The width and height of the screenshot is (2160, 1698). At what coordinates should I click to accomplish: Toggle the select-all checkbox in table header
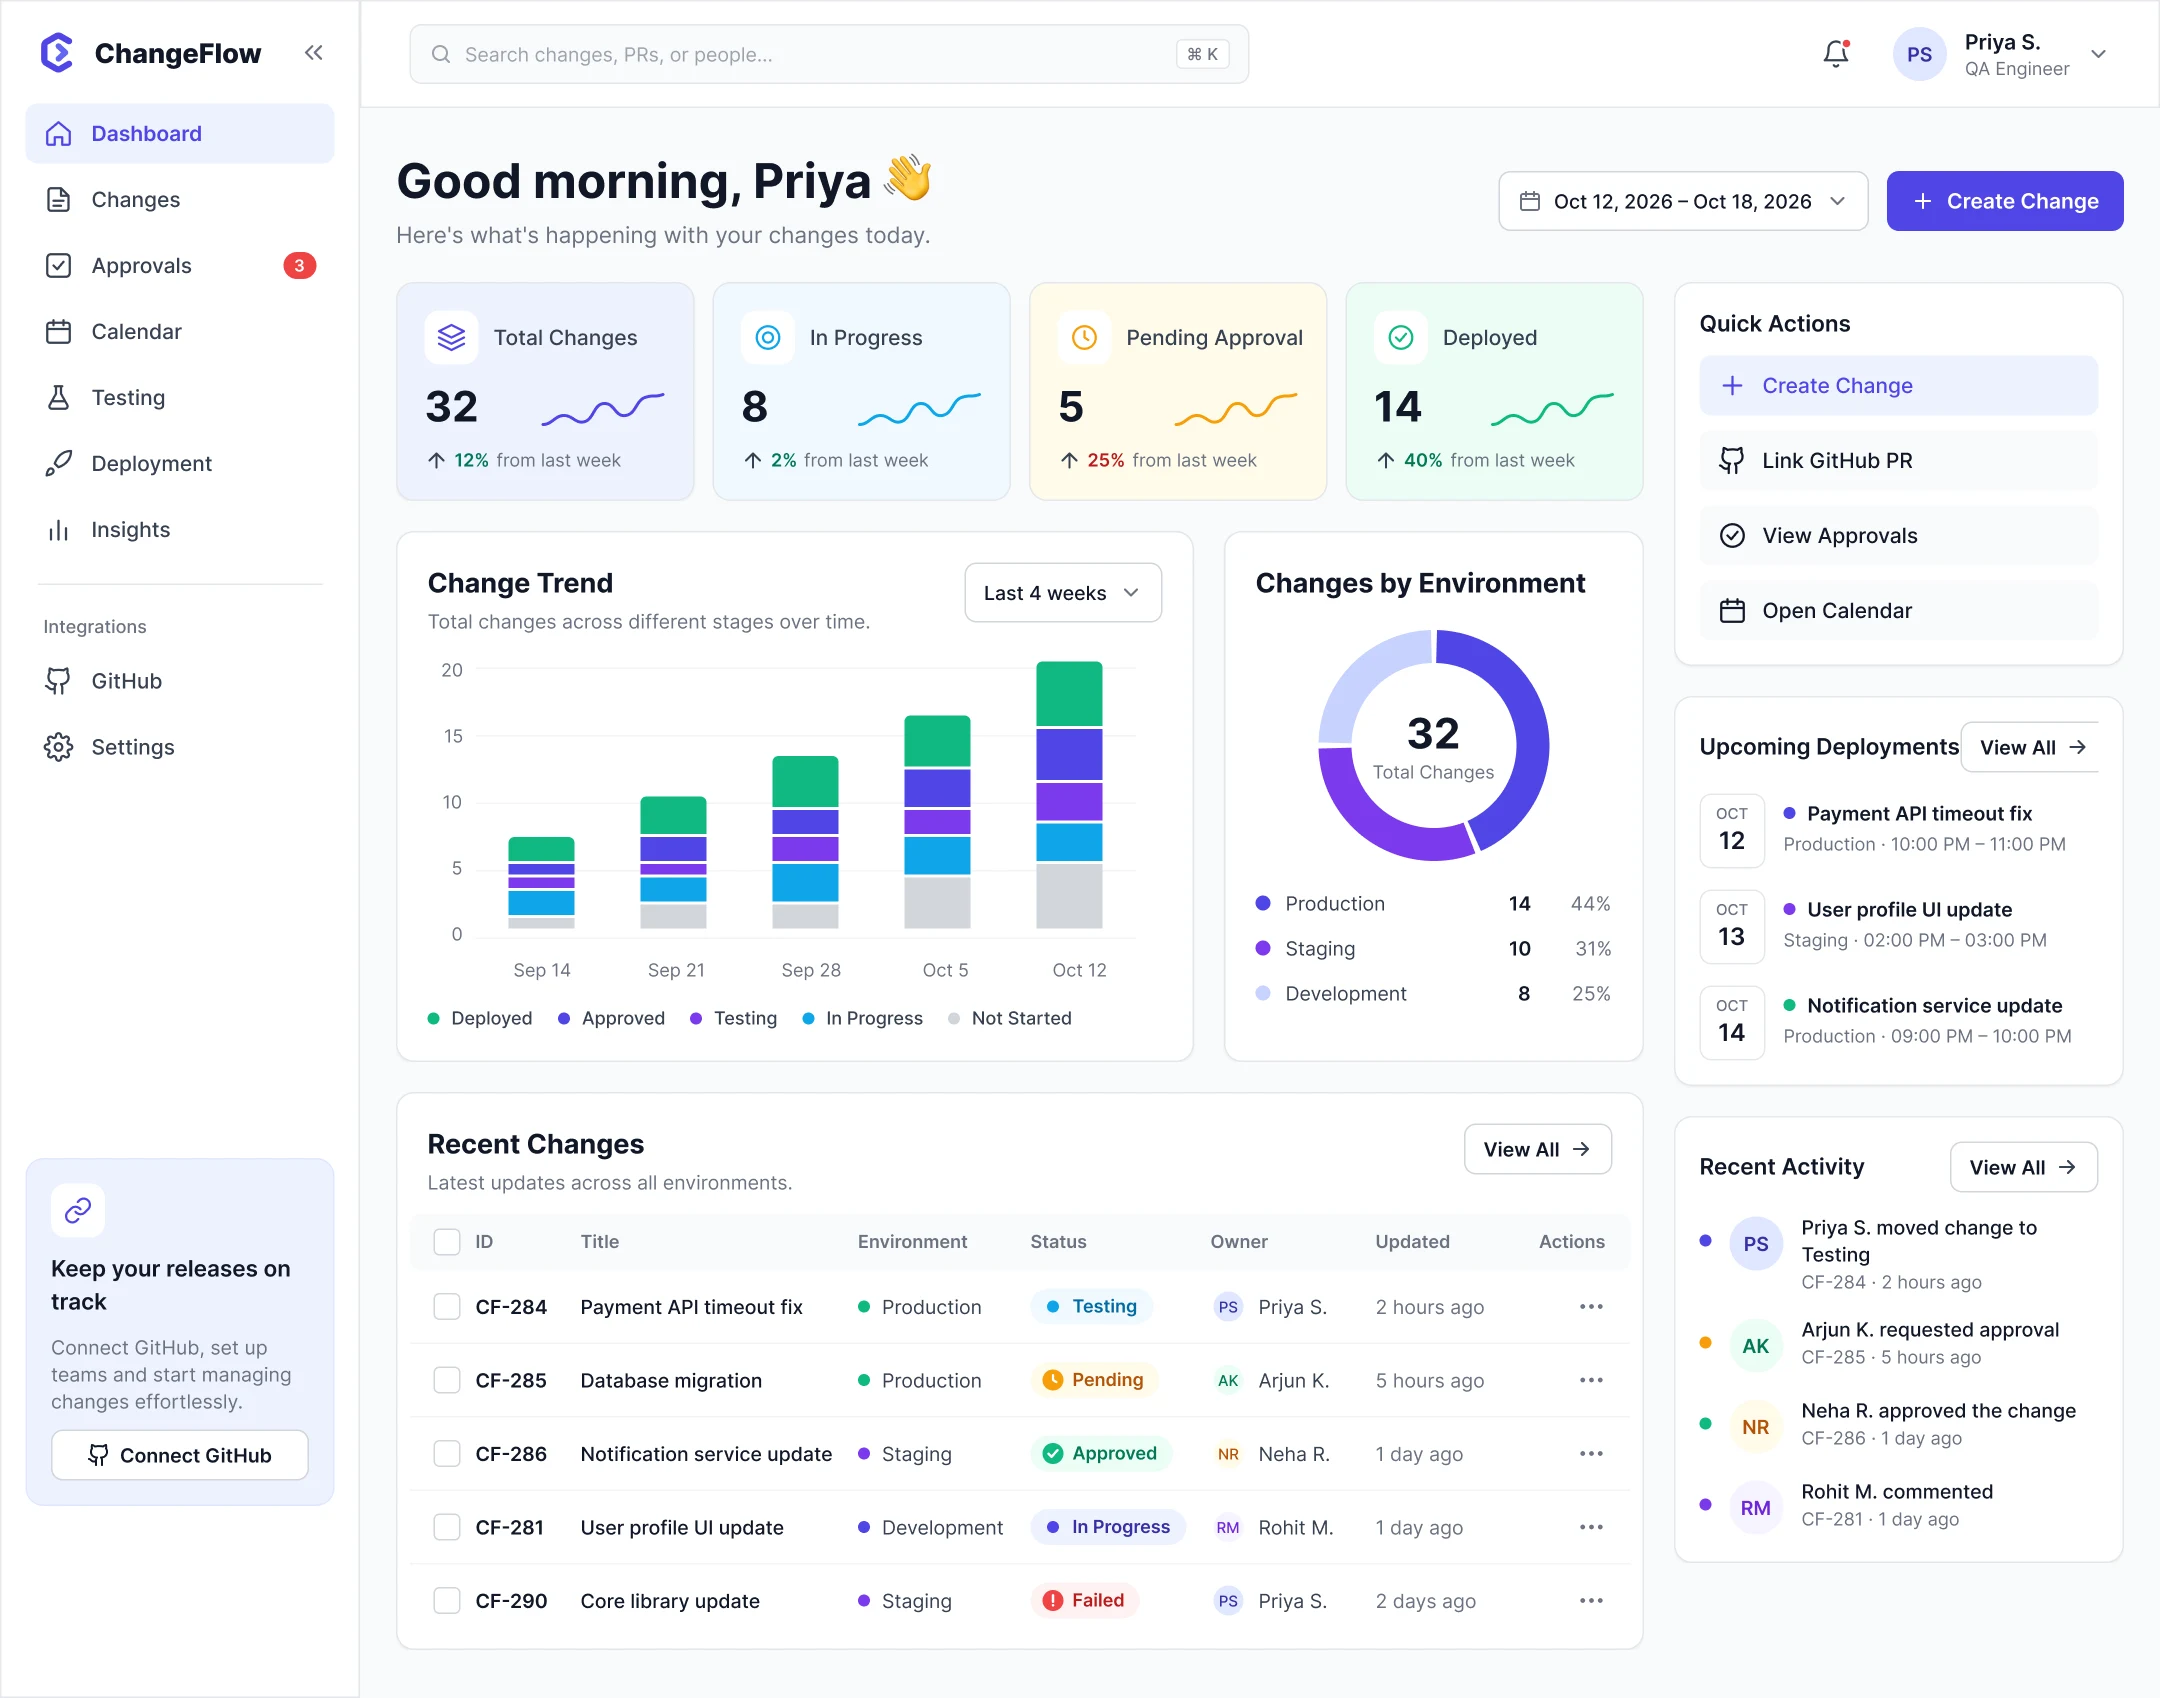[x=447, y=1242]
